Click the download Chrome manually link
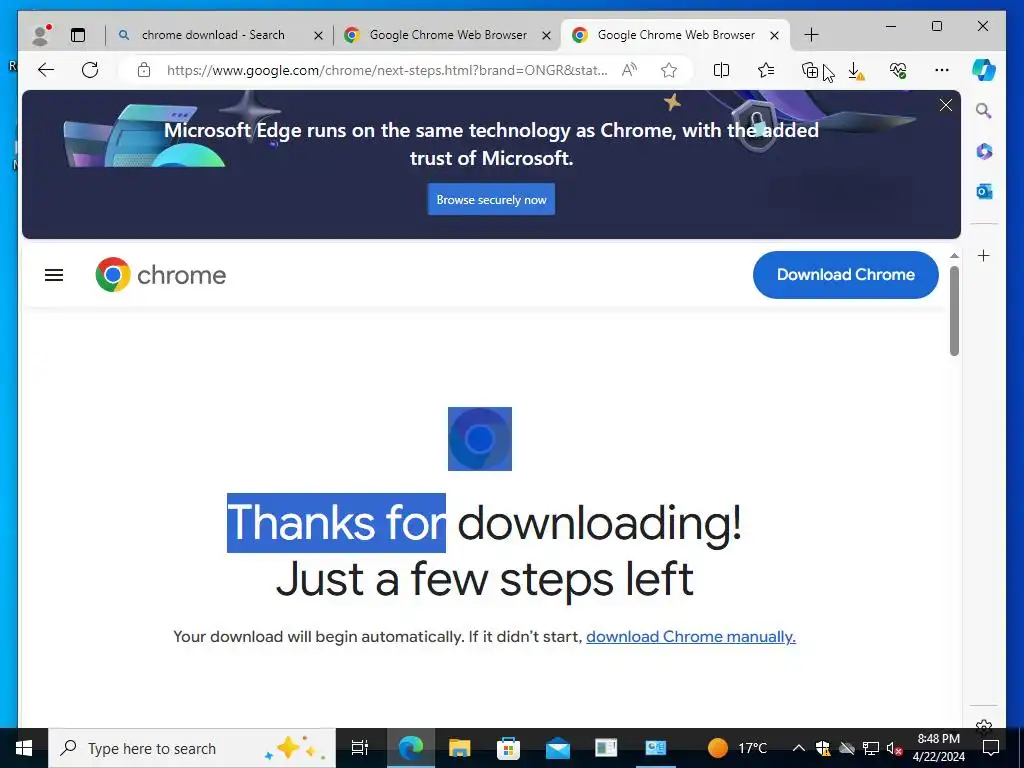 [691, 636]
